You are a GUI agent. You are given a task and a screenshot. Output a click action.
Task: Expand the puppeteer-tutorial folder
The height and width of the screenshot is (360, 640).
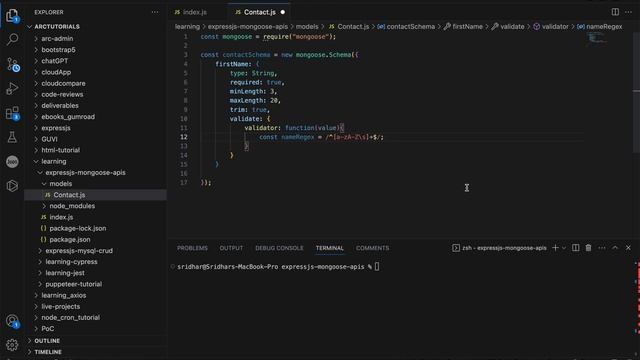tap(96, 284)
